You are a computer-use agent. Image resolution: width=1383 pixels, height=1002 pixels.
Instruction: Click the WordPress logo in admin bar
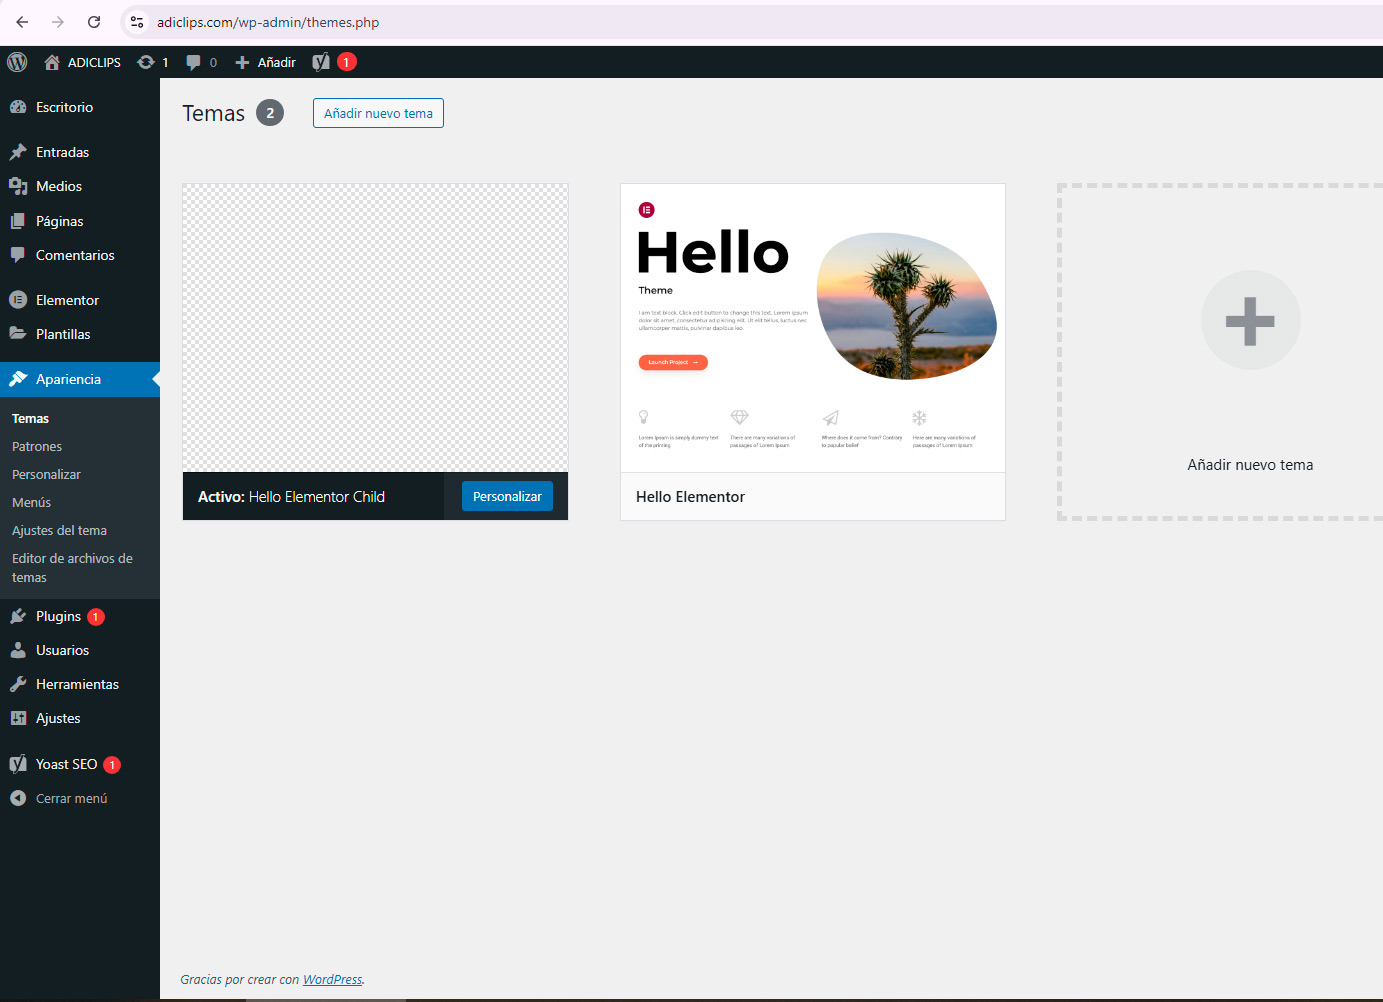(x=17, y=62)
